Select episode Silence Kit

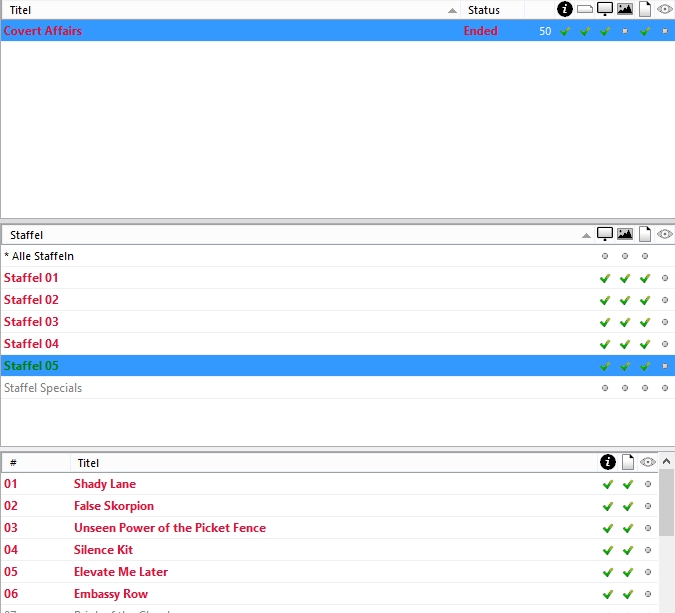coord(330,550)
